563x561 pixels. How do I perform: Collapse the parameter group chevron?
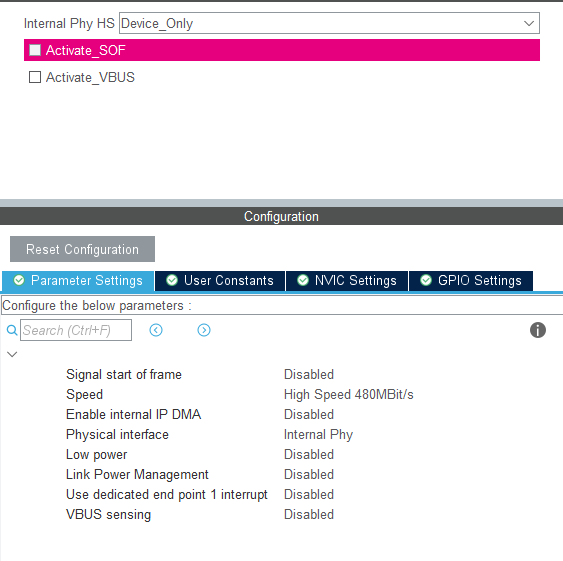coord(12,354)
